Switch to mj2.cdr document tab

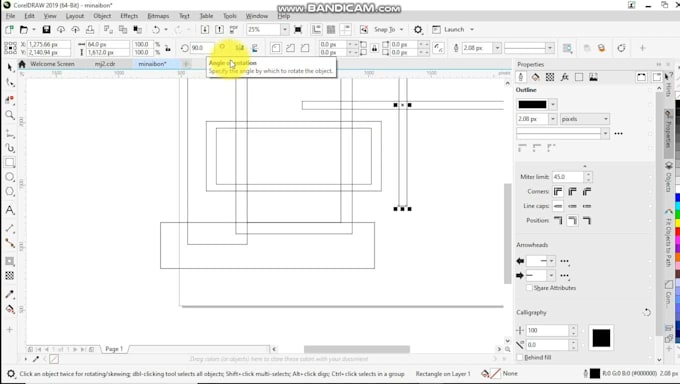(x=105, y=64)
